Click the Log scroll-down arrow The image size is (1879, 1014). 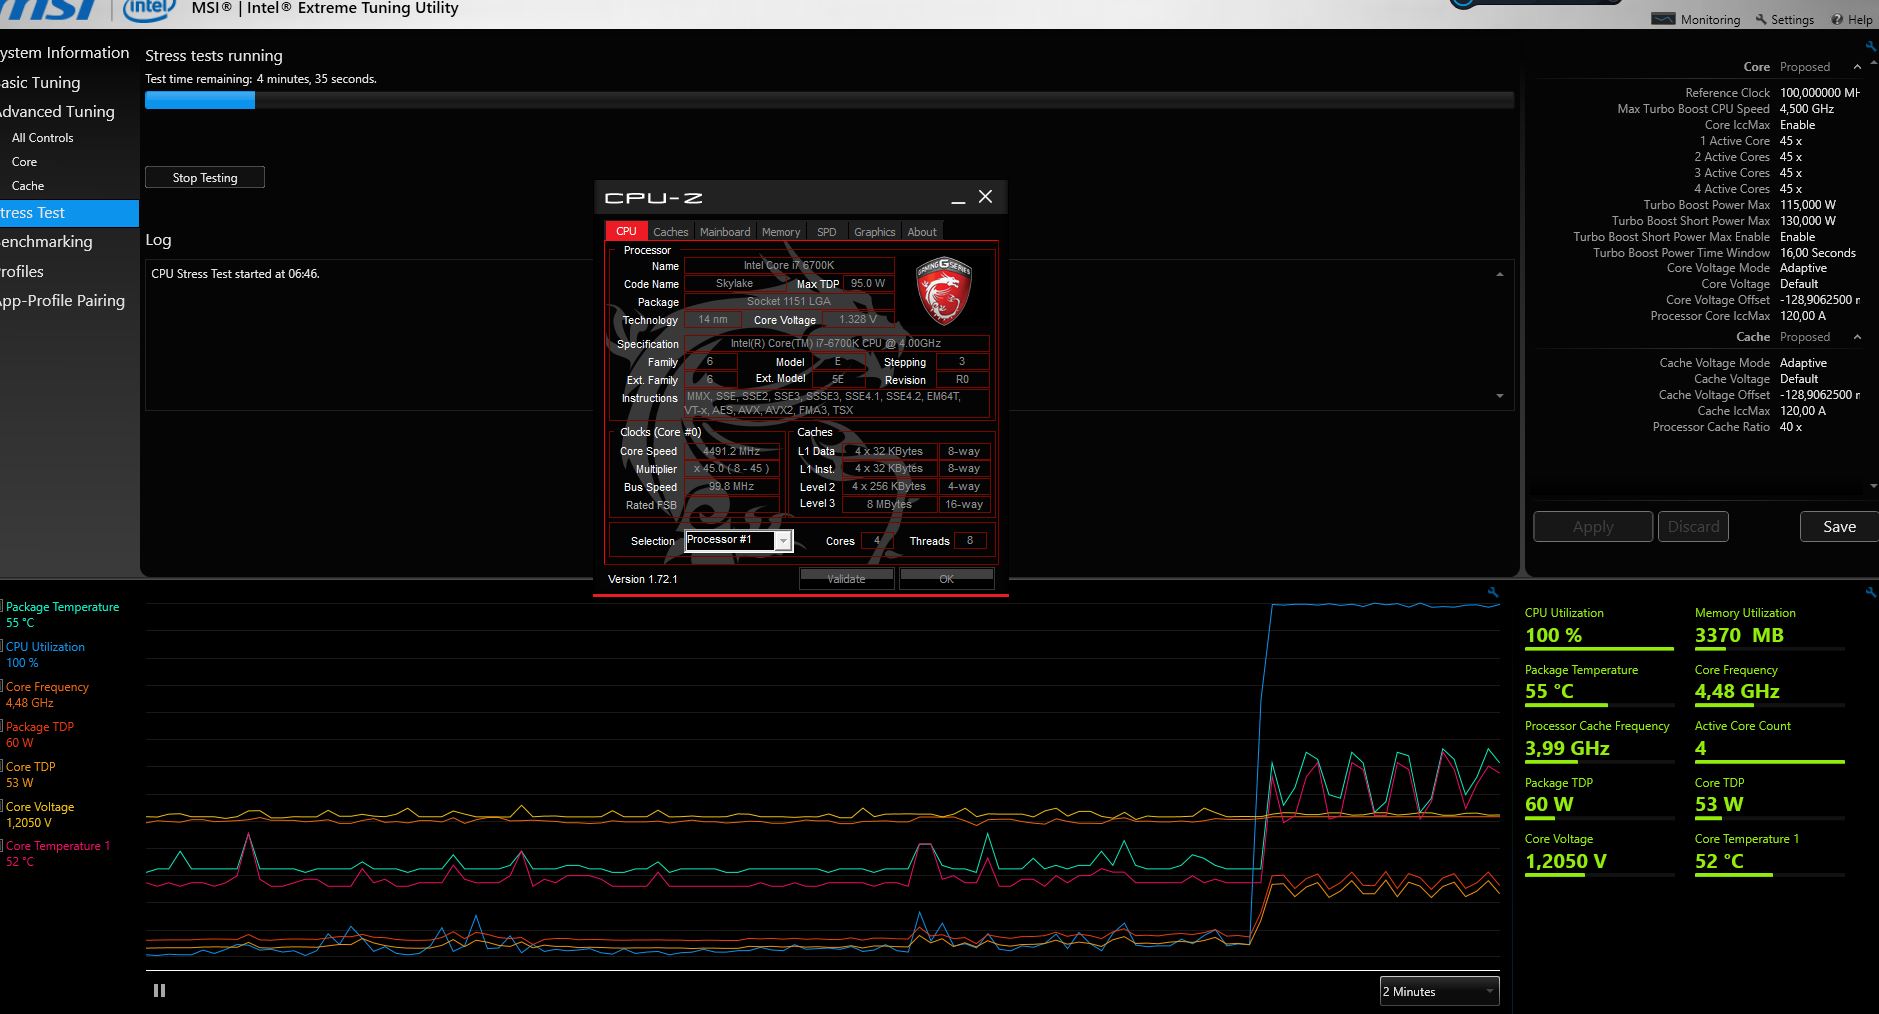1499,396
